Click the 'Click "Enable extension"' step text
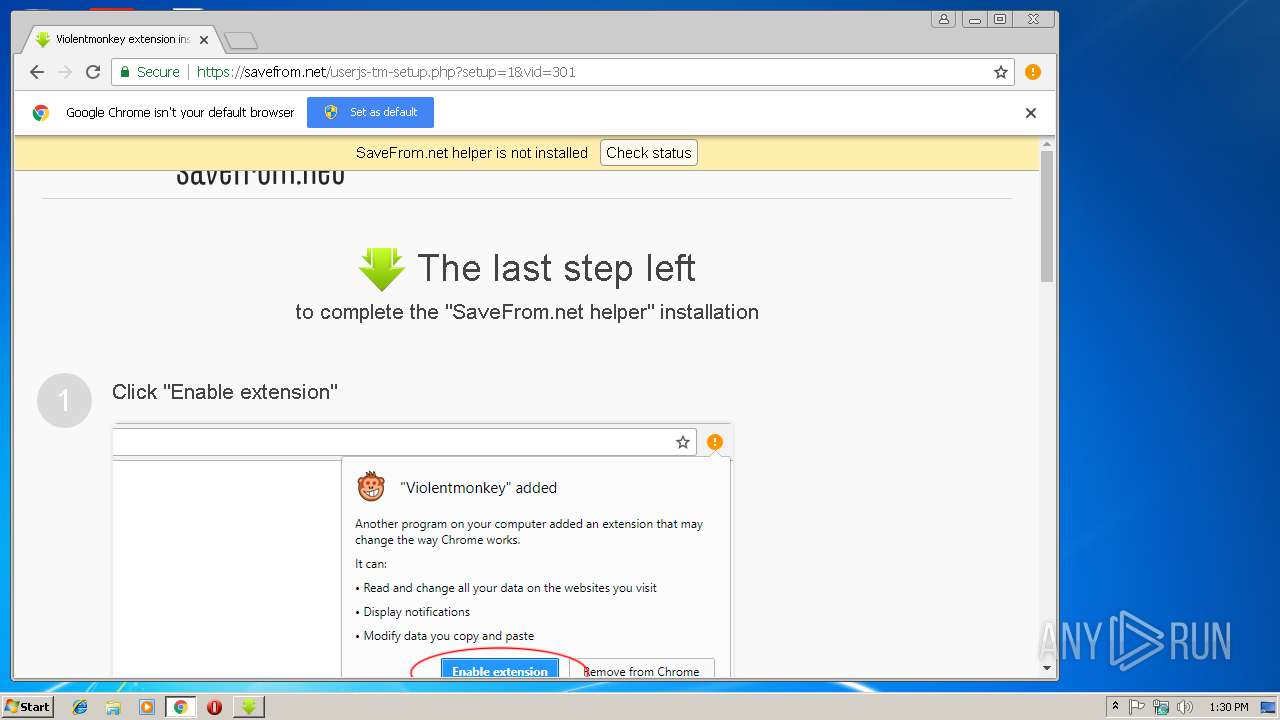 [225, 392]
